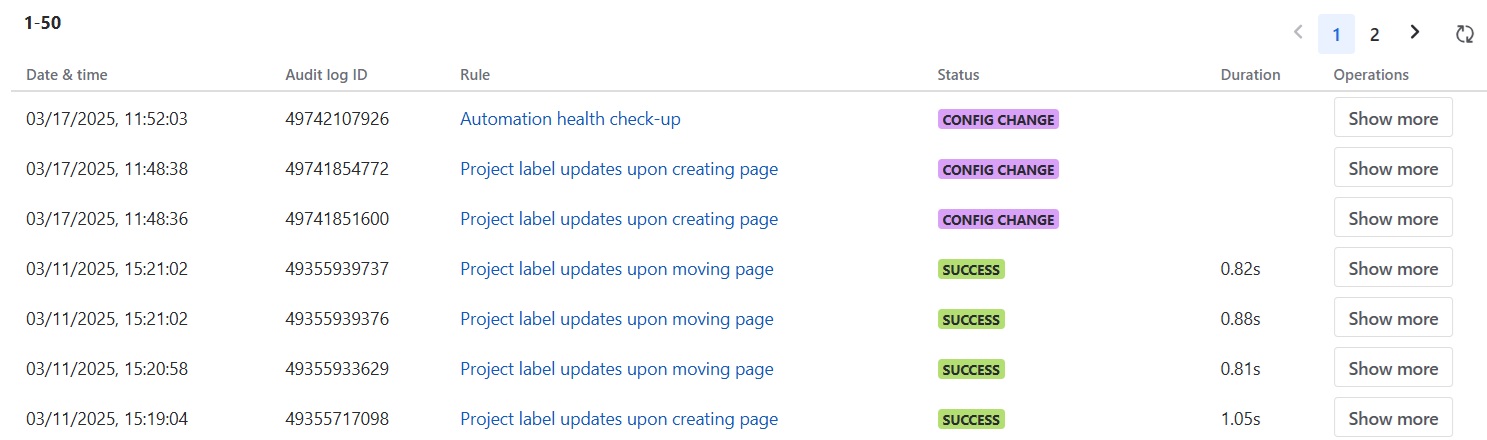Screen dimensions: 1487x440
Task: Open rule for audit log 49355939737
Action: click(x=617, y=269)
